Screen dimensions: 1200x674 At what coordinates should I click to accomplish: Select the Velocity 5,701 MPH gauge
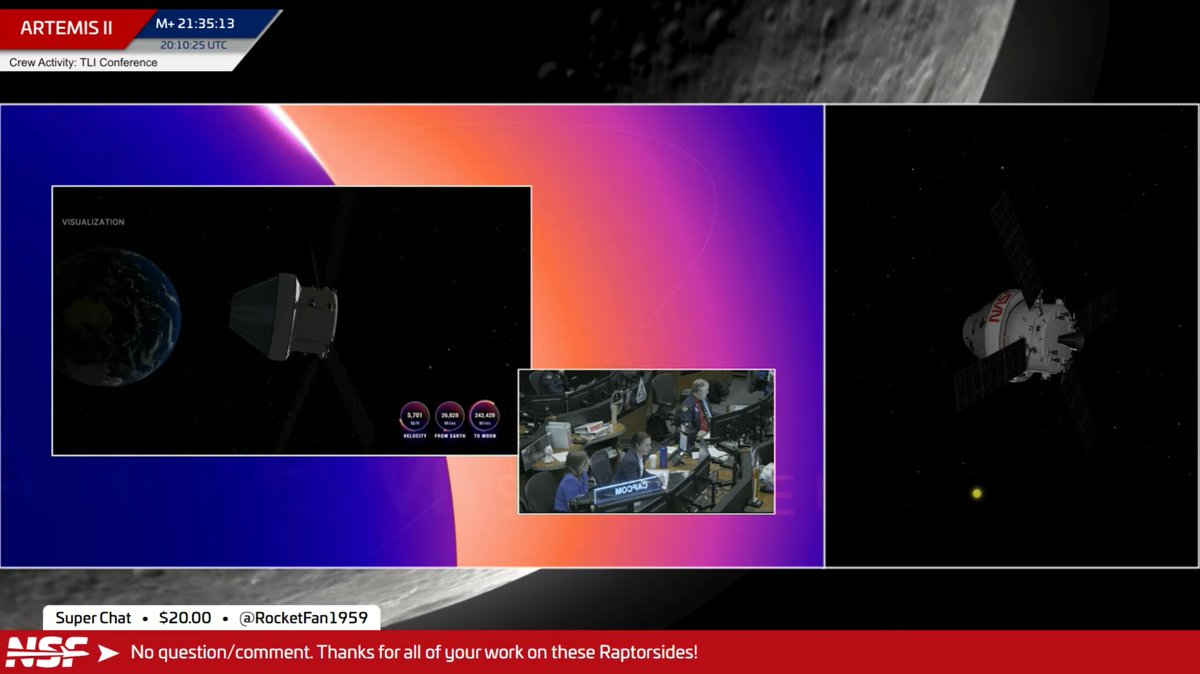pyautogui.click(x=415, y=419)
